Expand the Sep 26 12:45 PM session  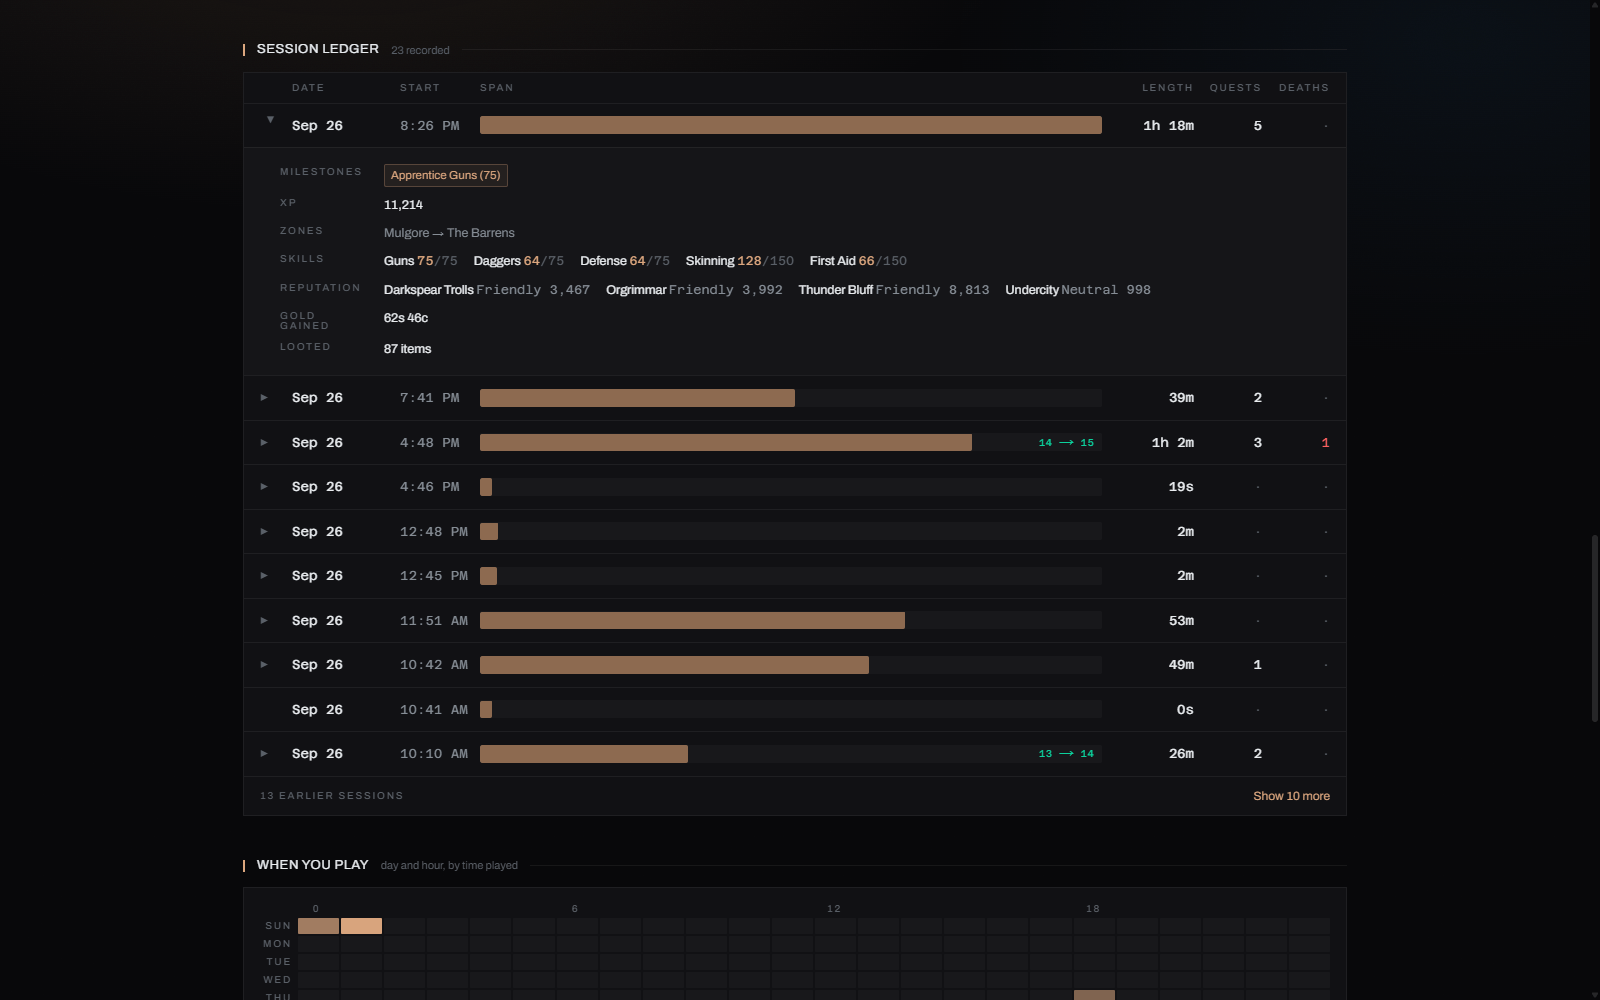pyautogui.click(x=264, y=576)
